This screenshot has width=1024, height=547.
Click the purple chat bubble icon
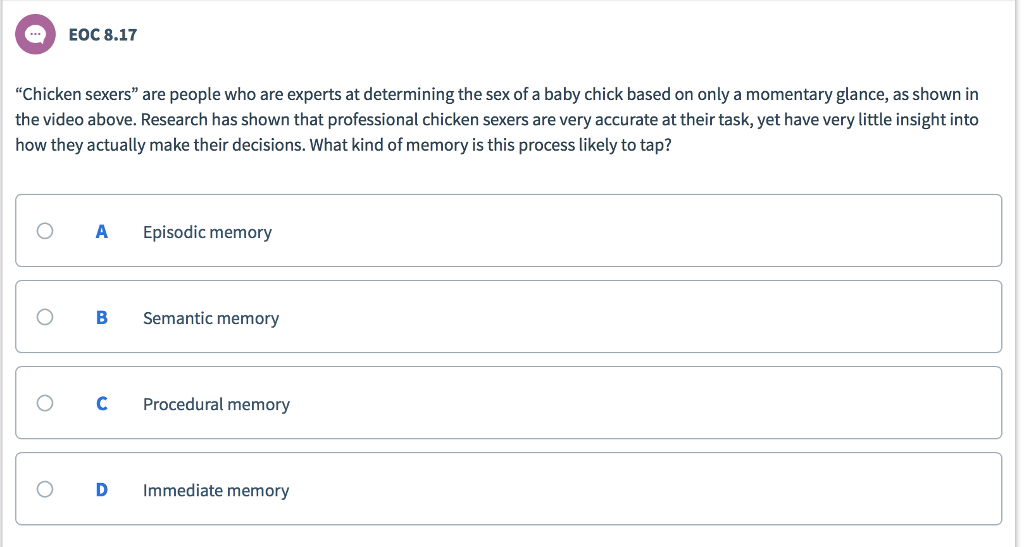click(35, 34)
